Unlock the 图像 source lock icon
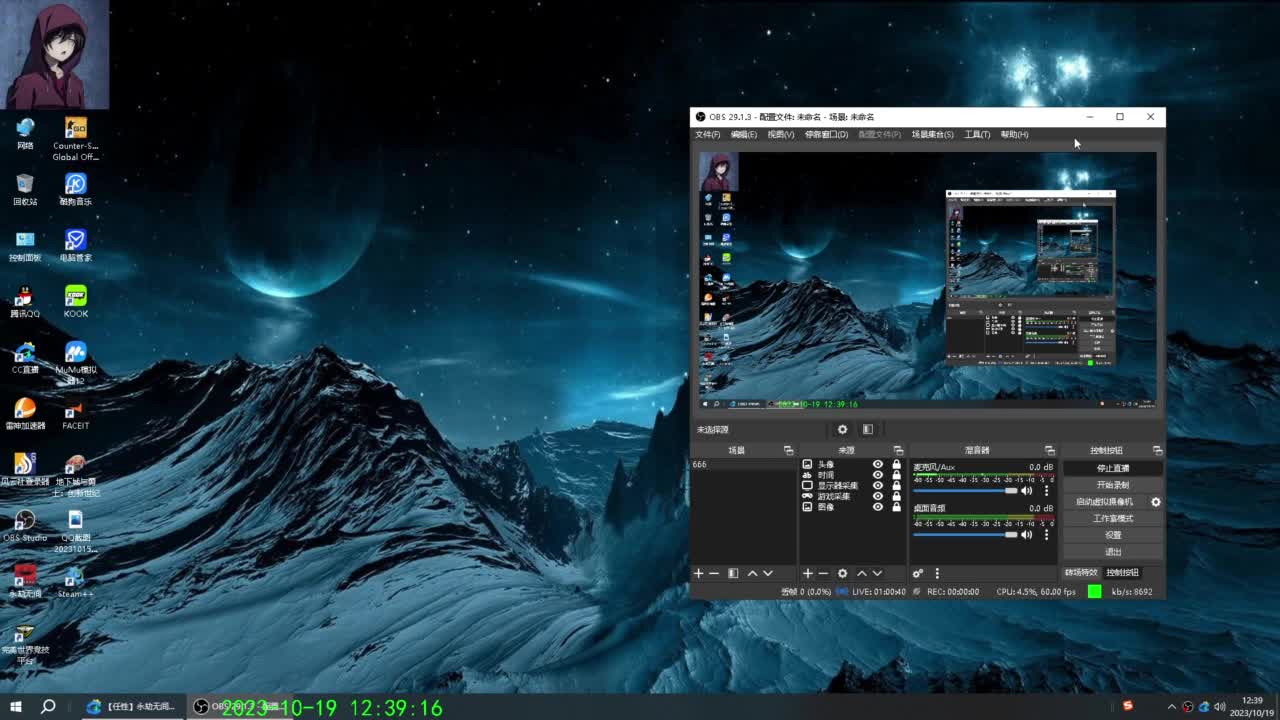This screenshot has height=720, width=1280. click(x=896, y=507)
